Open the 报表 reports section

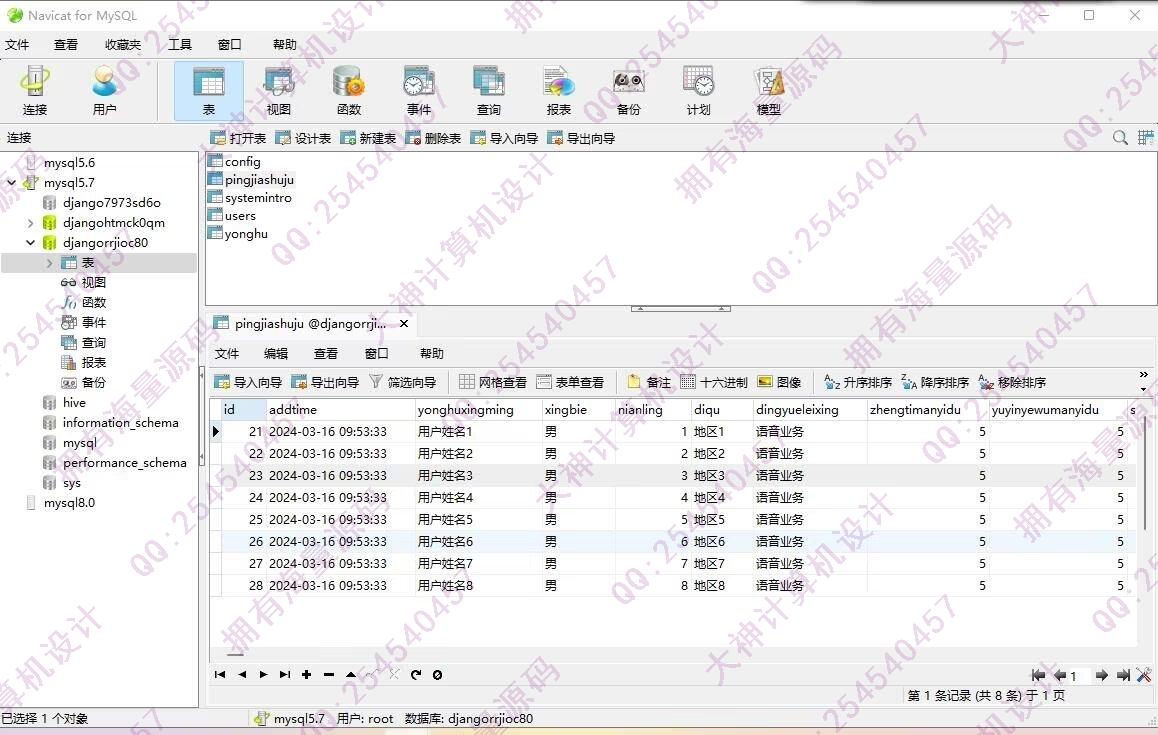[558, 90]
